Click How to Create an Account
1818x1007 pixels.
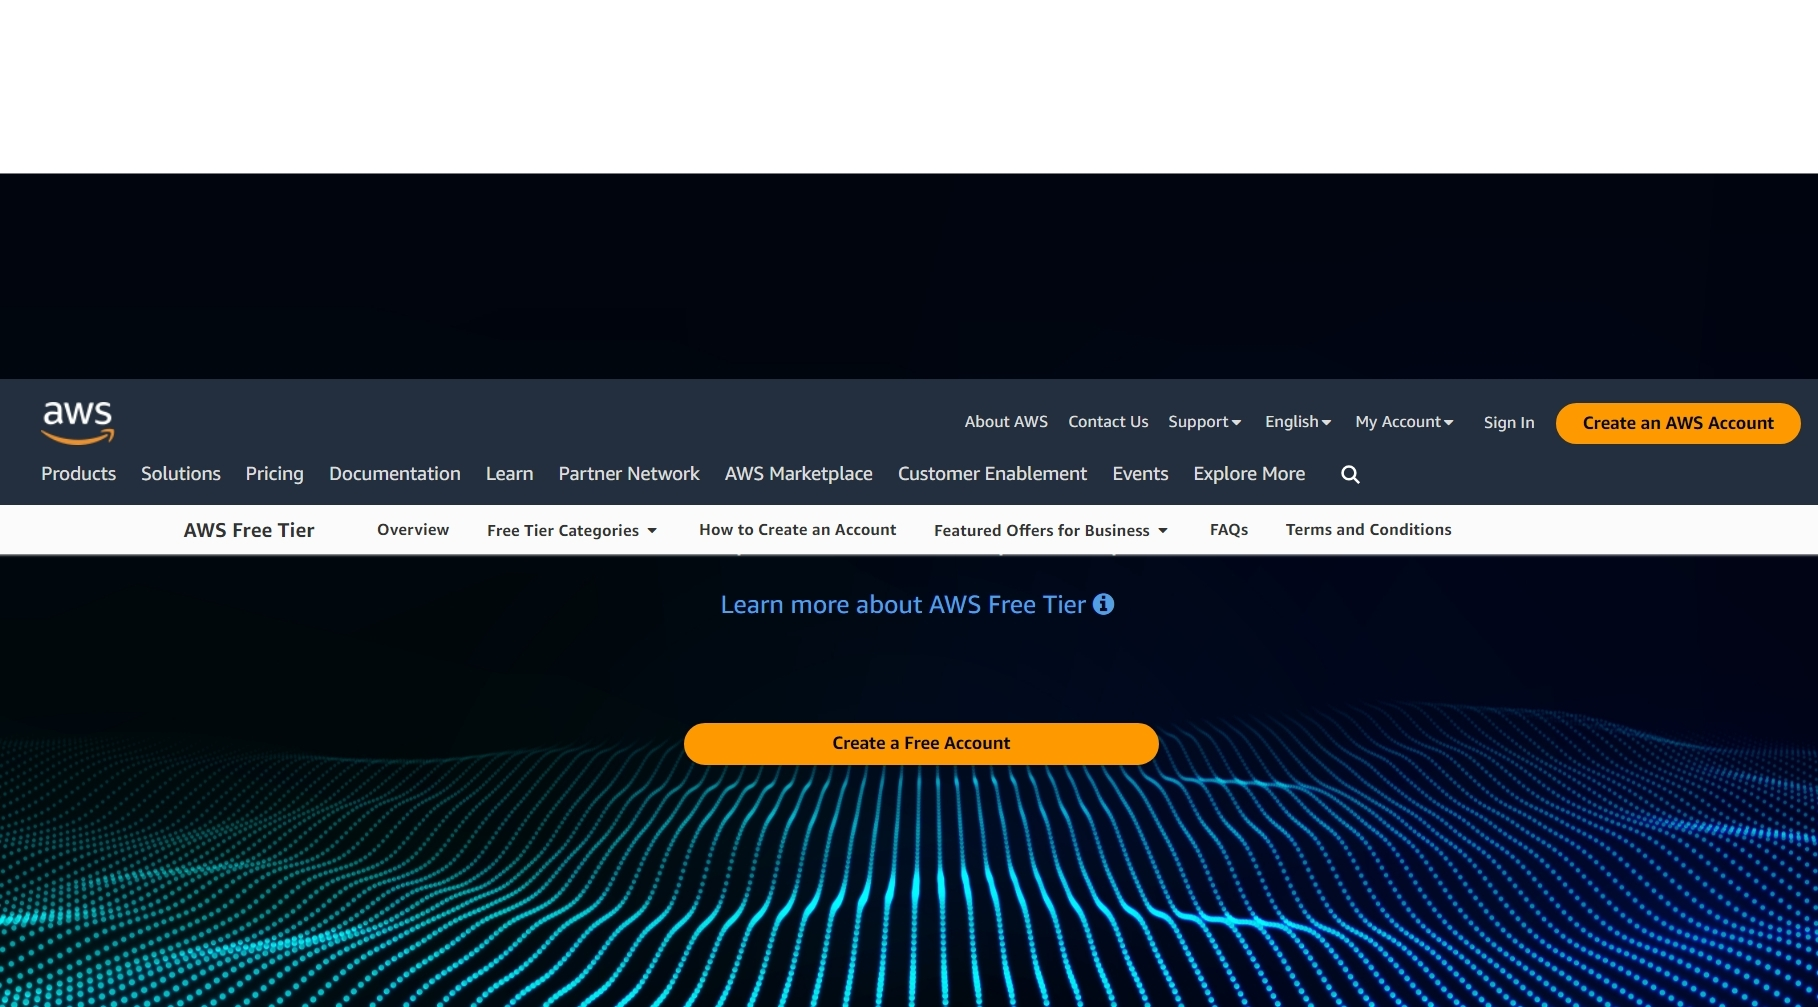(x=797, y=530)
